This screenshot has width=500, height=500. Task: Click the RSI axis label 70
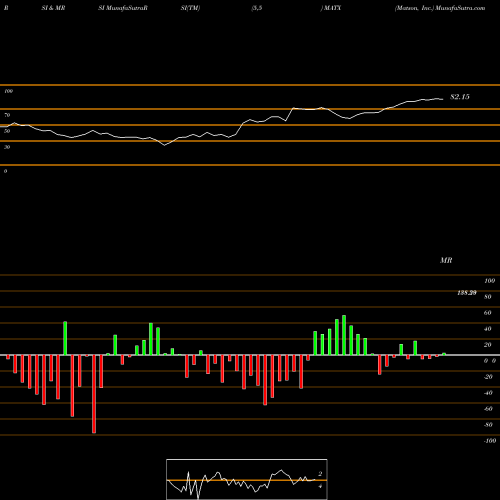tap(7, 115)
